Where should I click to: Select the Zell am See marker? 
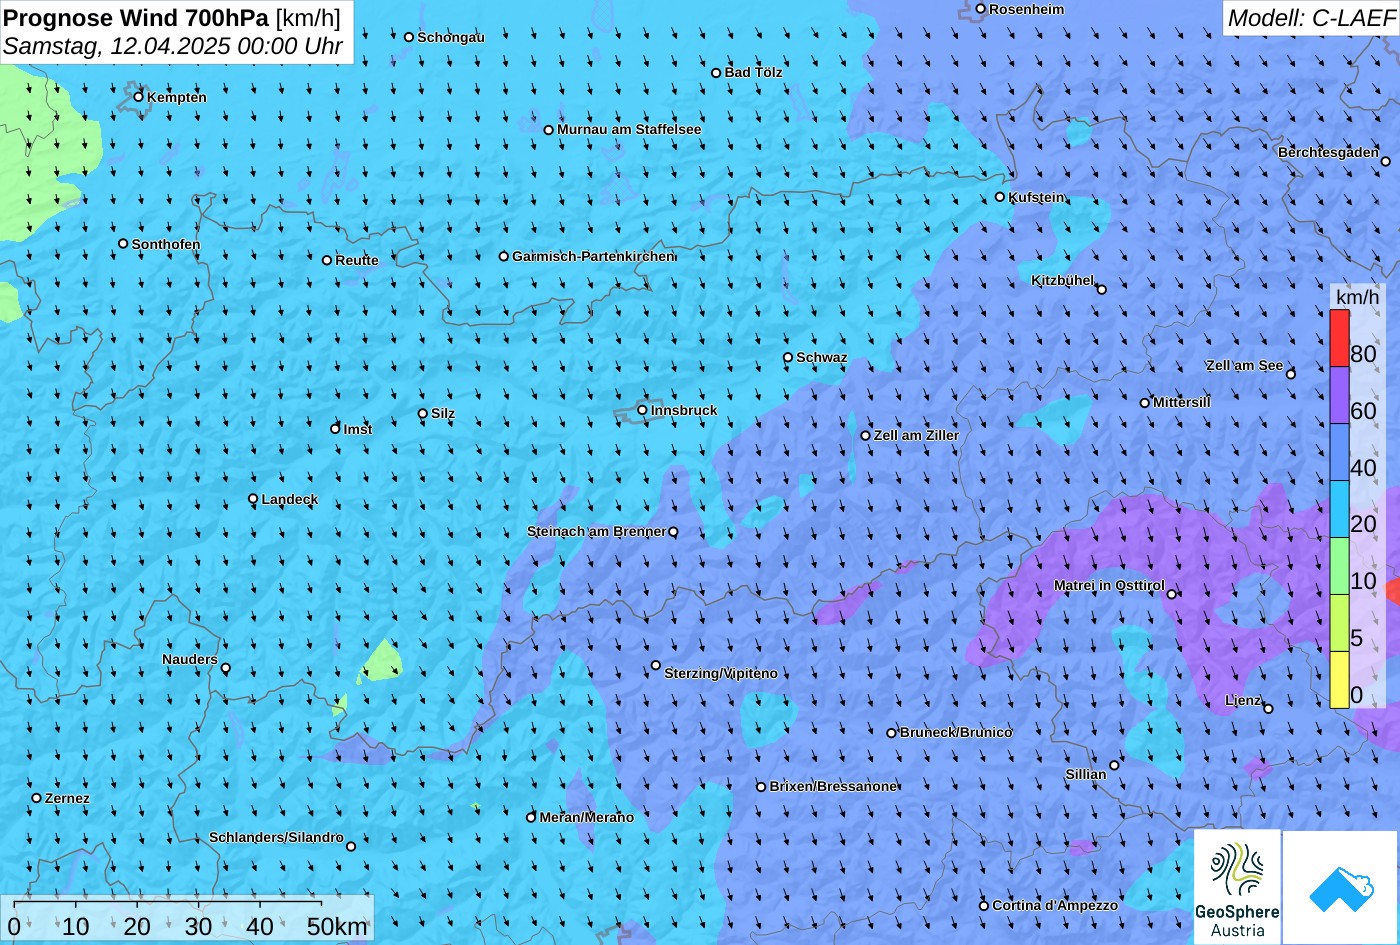1291,374
